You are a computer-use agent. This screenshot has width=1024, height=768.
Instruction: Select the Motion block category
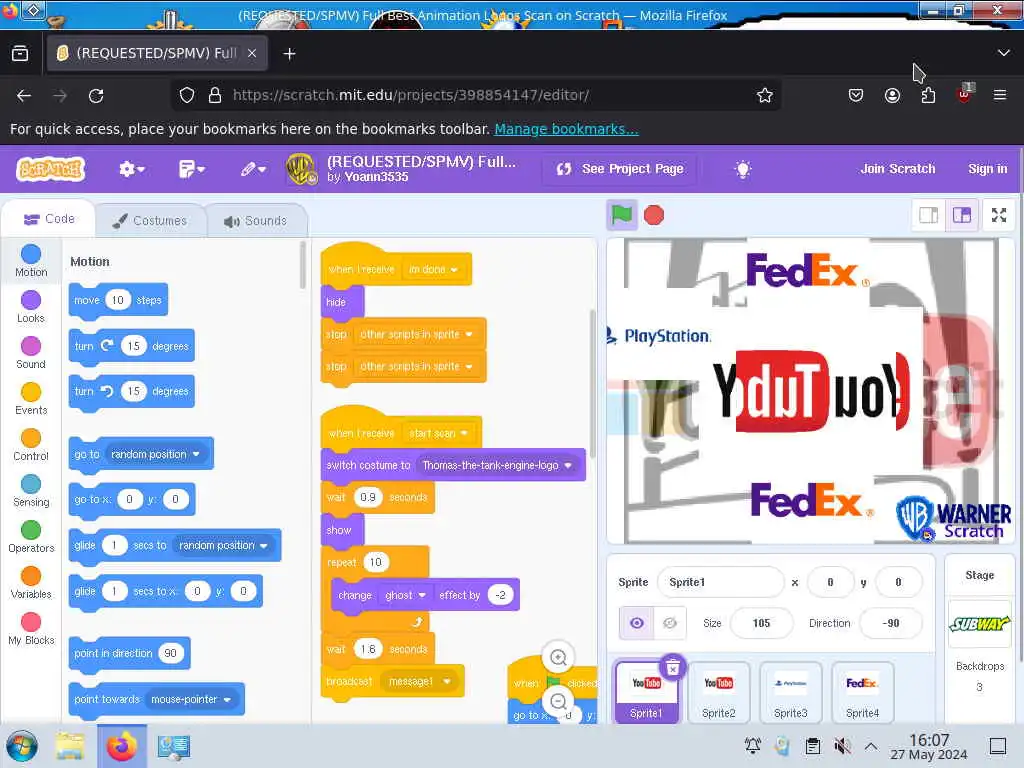(x=31, y=261)
